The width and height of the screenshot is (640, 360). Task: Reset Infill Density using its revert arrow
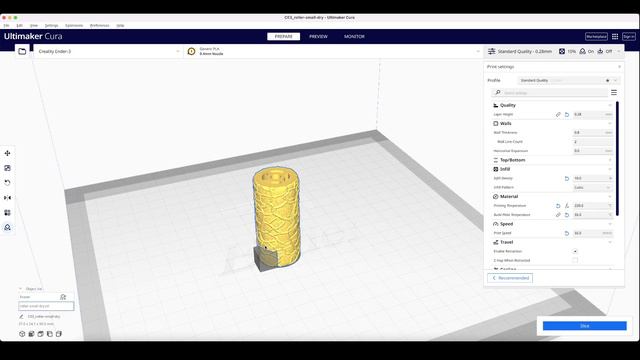[567, 178]
